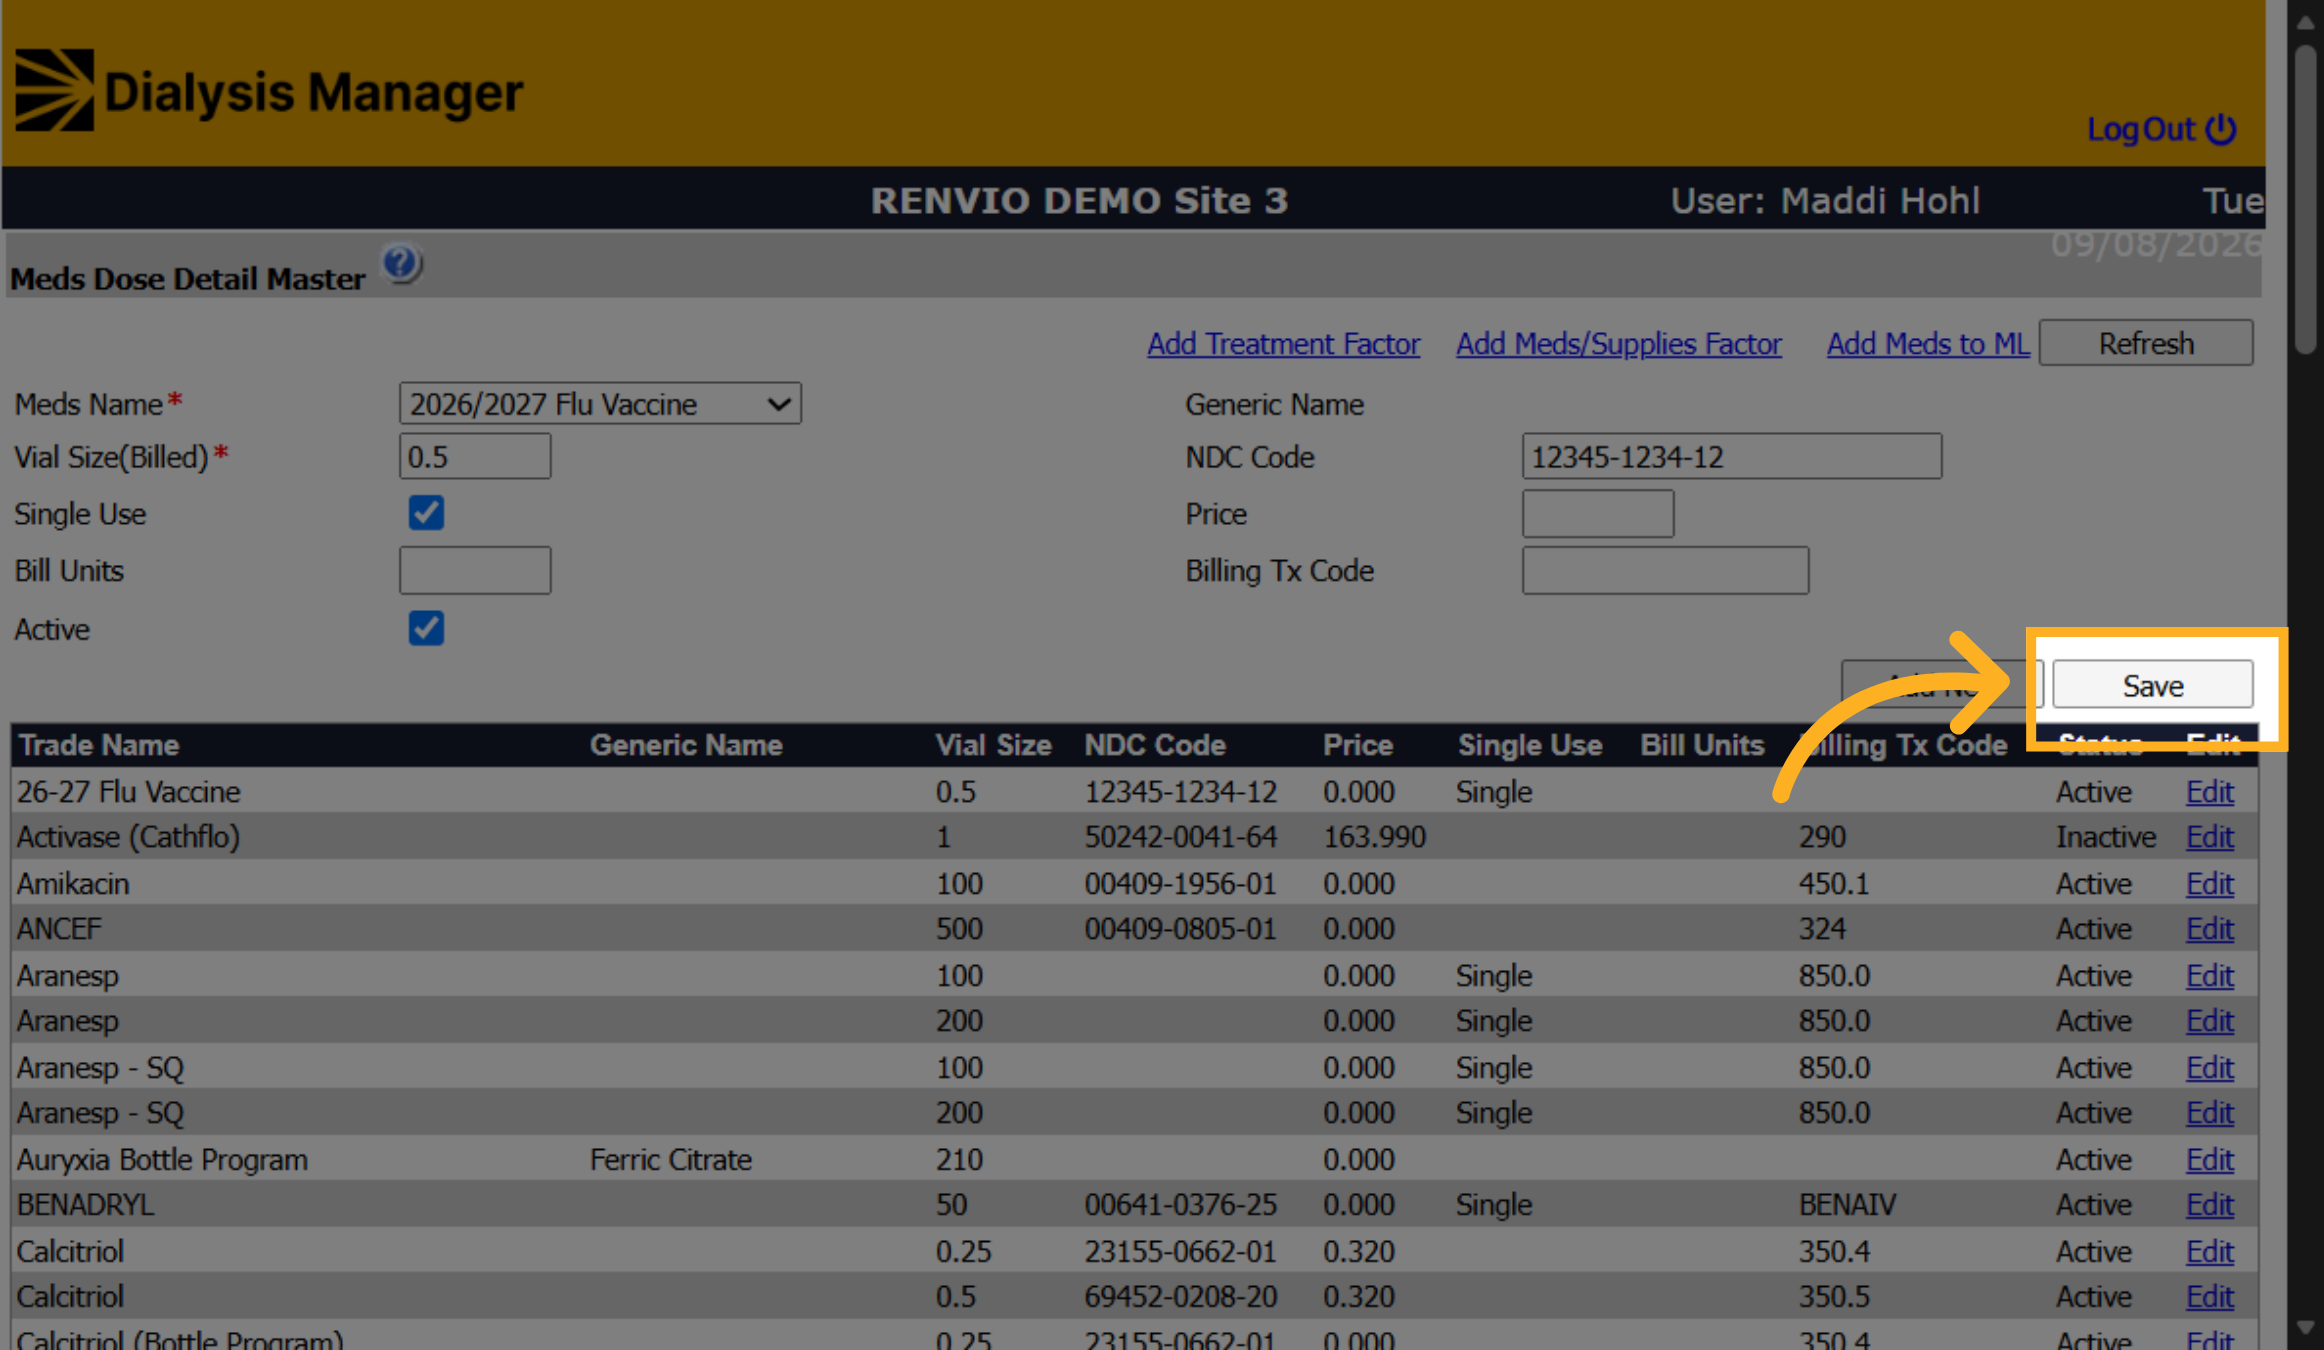2324x1350 pixels.
Task: Click the Log Out power icon
Action: [2221, 129]
